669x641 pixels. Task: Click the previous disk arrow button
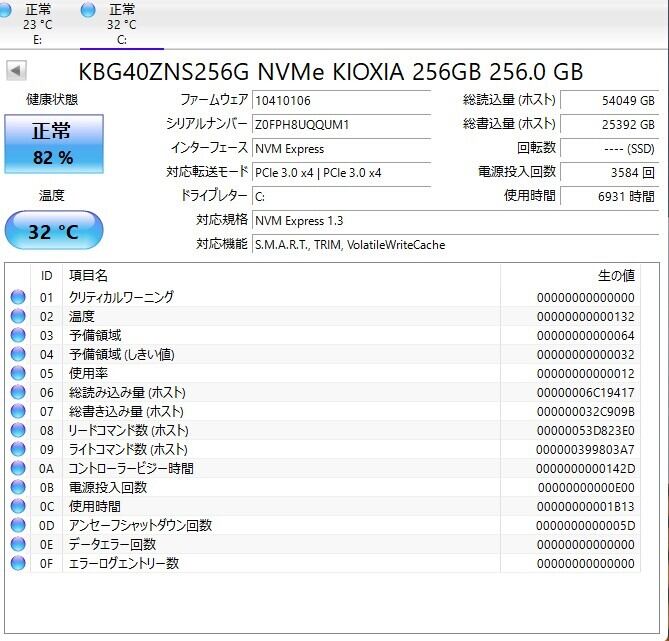click(x=17, y=71)
